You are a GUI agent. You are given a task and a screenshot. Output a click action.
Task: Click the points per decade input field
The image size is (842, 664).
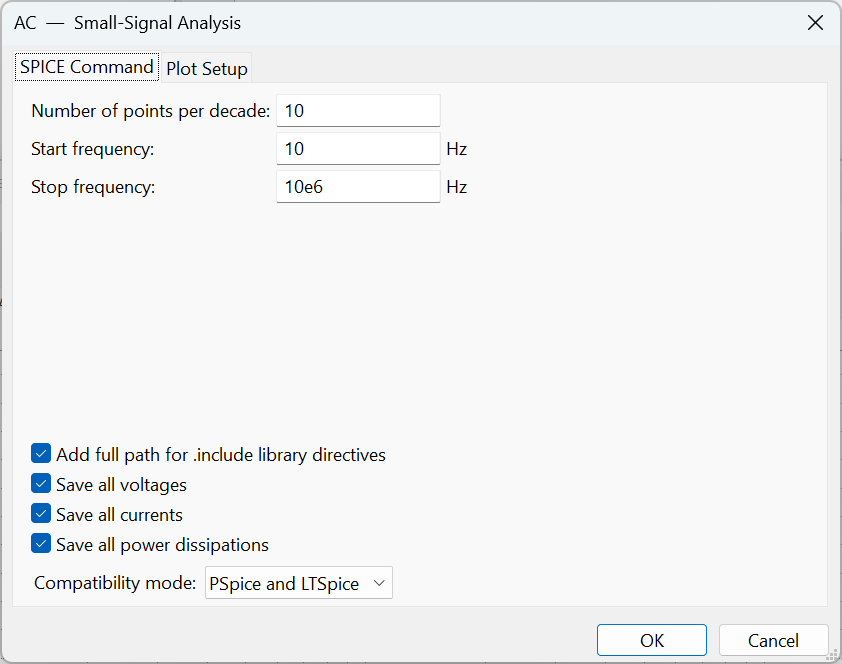pyautogui.click(x=358, y=111)
